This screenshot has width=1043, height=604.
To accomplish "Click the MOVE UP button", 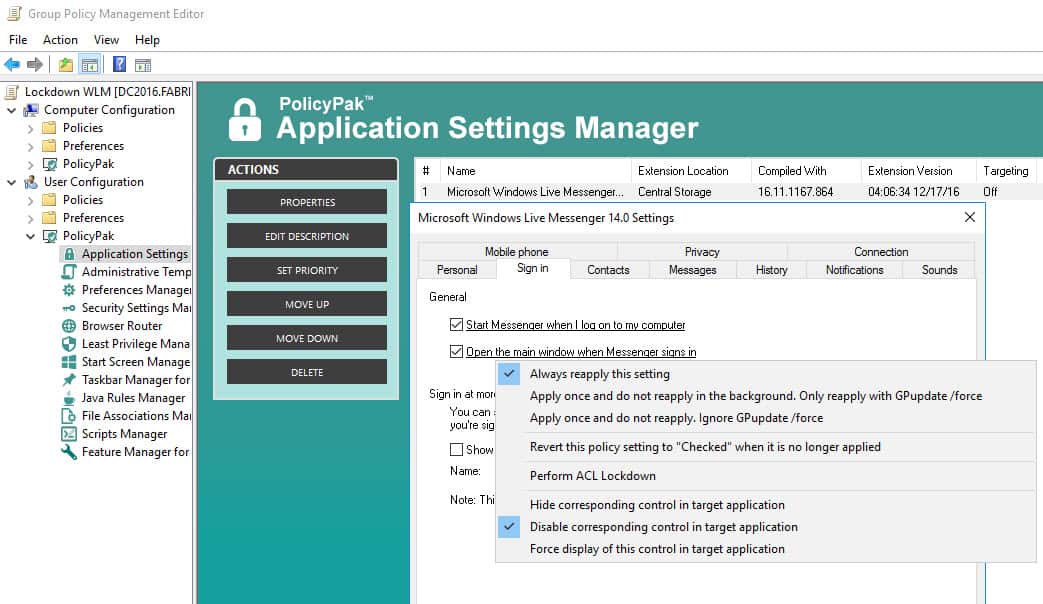I will click(x=307, y=304).
